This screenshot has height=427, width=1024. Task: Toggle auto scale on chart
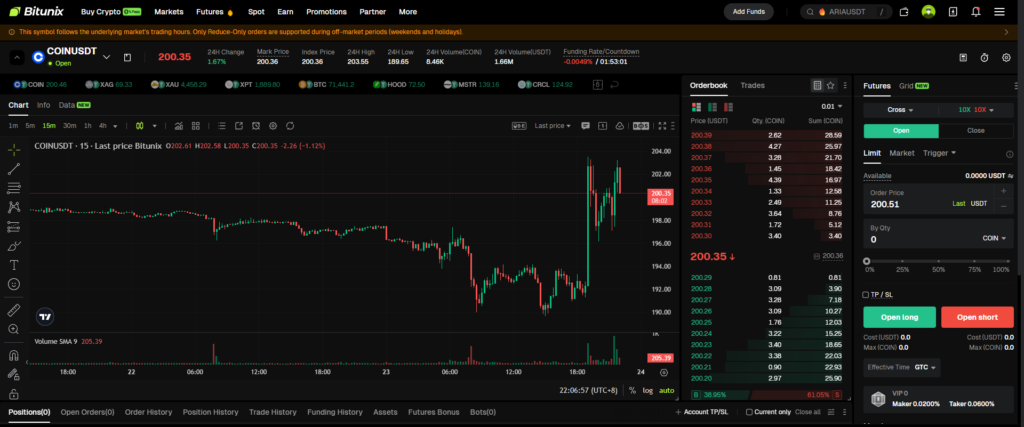(666, 390)
